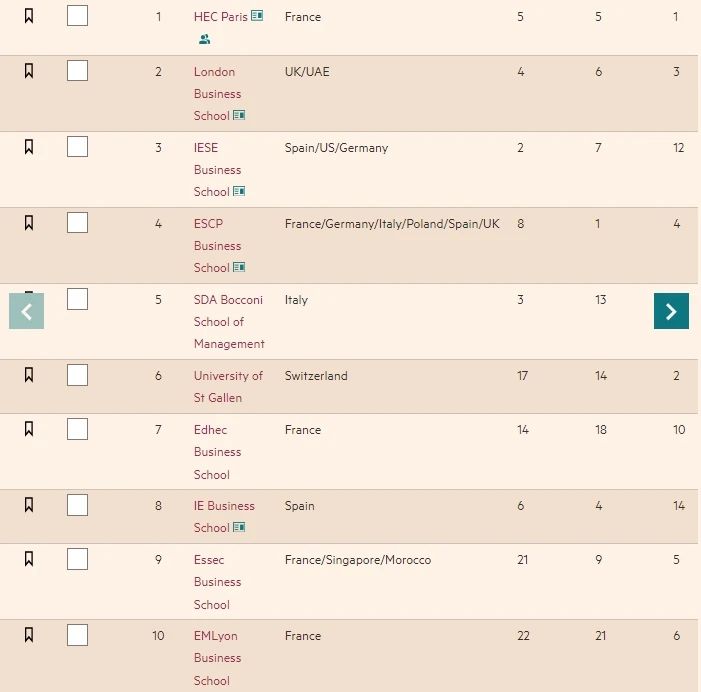Check the box for Essec Business School

tap(77, 559)
